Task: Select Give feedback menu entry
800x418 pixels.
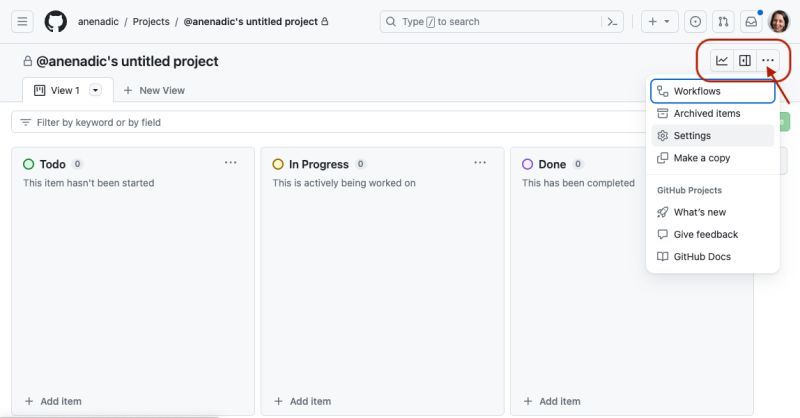Action: [713, 234]
